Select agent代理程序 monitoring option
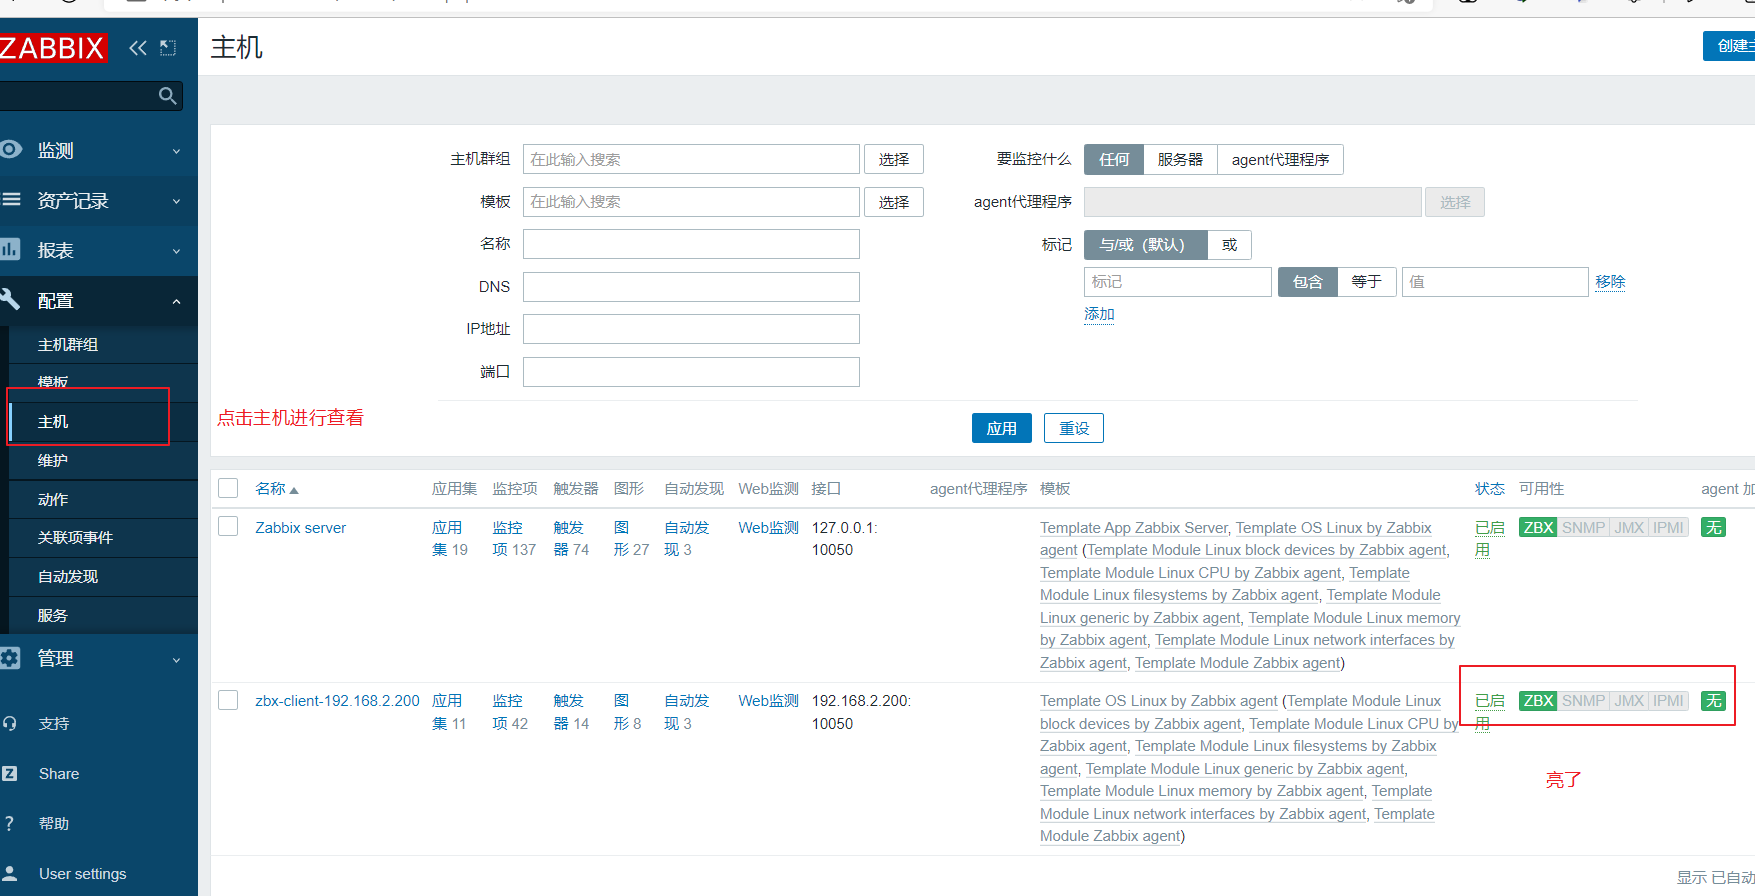The width and height of the screenshot is (1755, 896). point(1280,159)
